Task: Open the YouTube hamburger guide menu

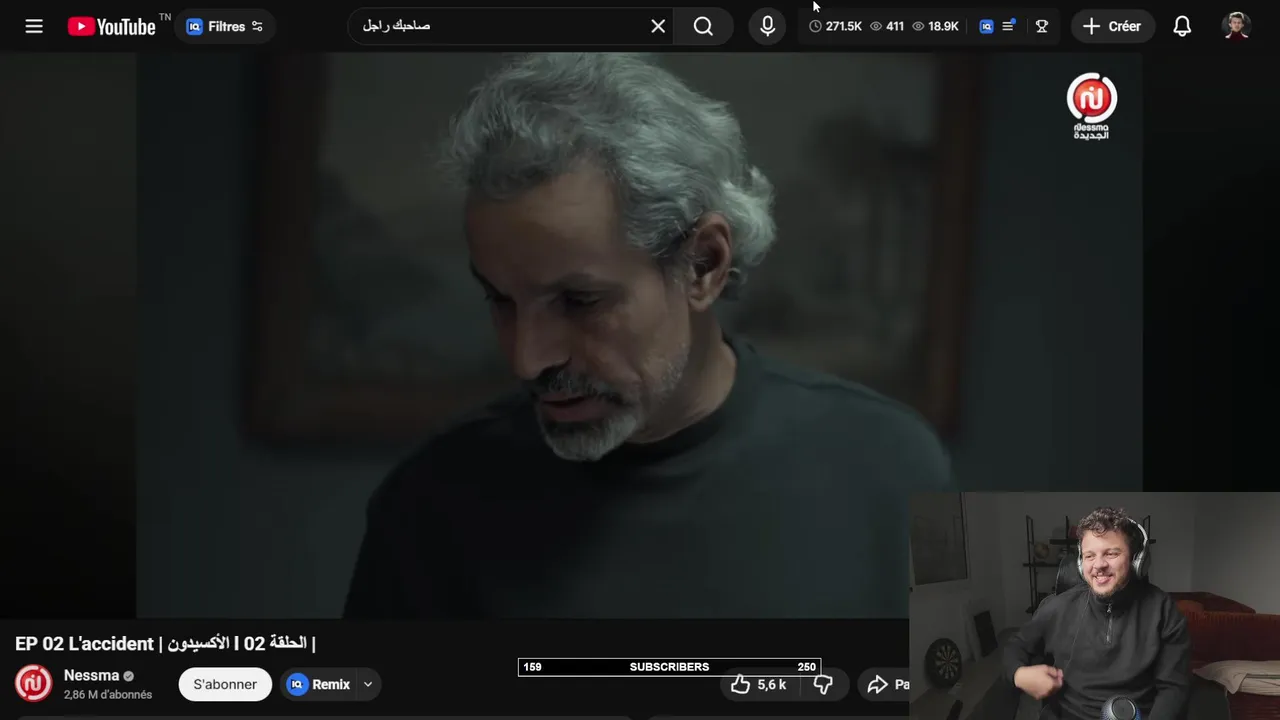Action: tap(34, 26)
